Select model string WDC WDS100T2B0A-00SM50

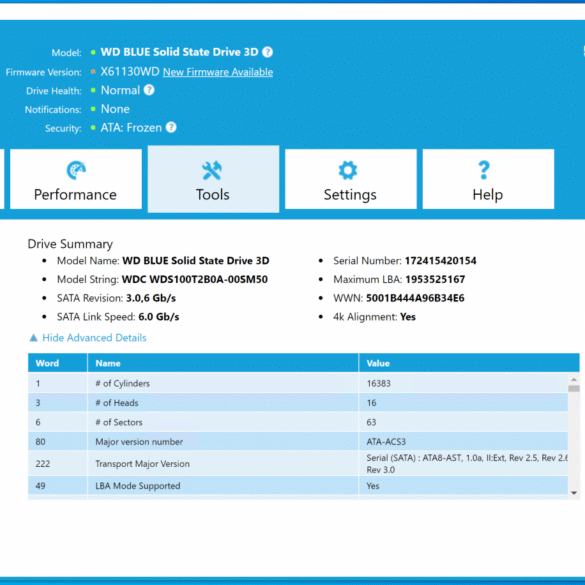(195, 279)
